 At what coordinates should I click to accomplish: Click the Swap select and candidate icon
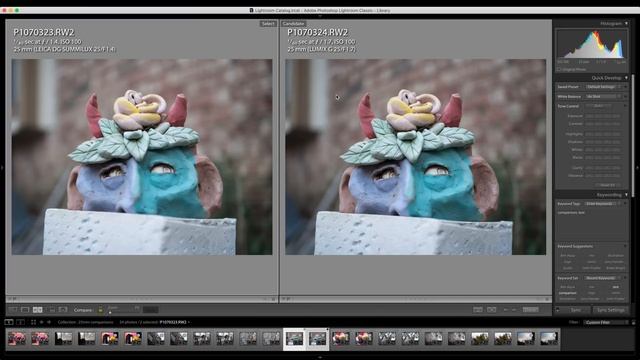478,310
